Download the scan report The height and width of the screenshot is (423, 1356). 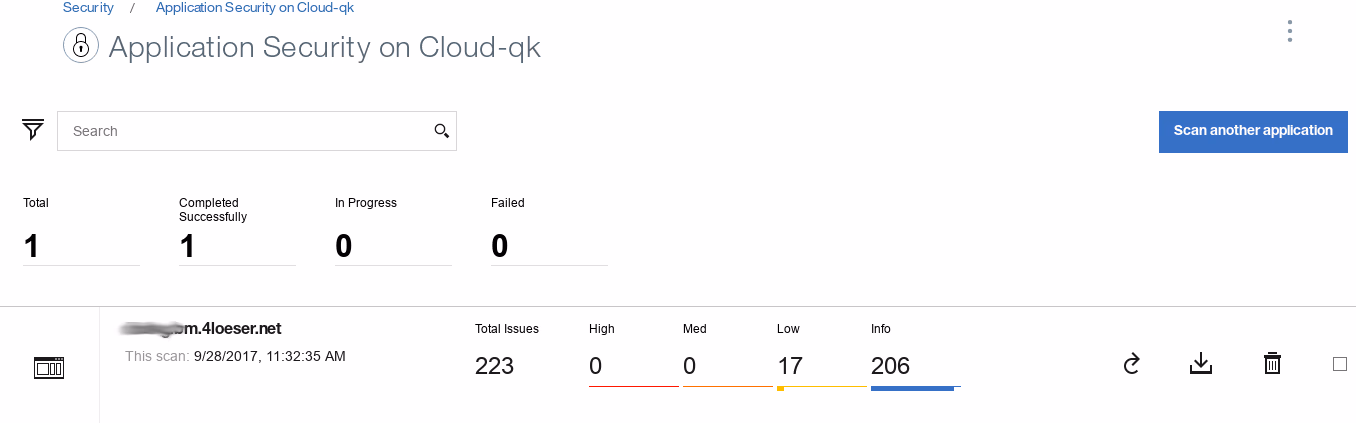1201,364
